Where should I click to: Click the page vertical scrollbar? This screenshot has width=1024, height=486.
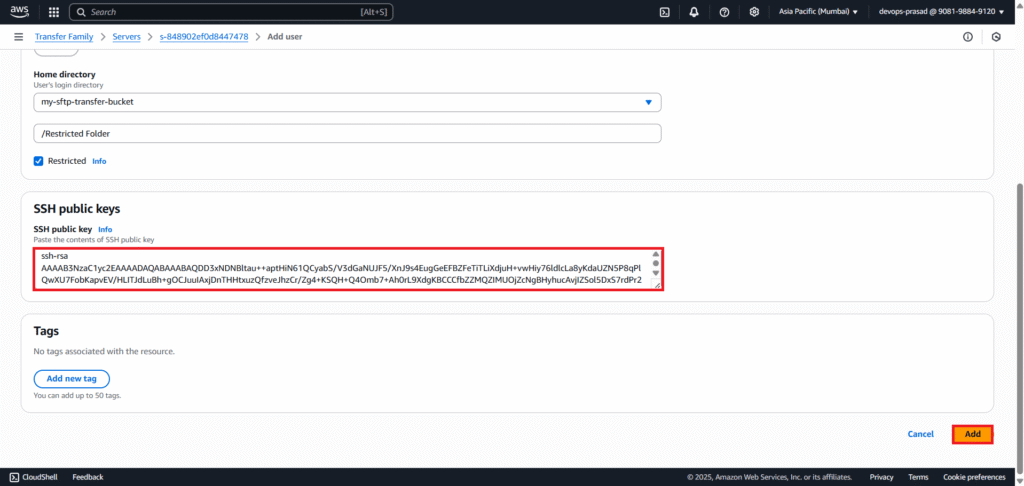click(x=1019, y=327)
